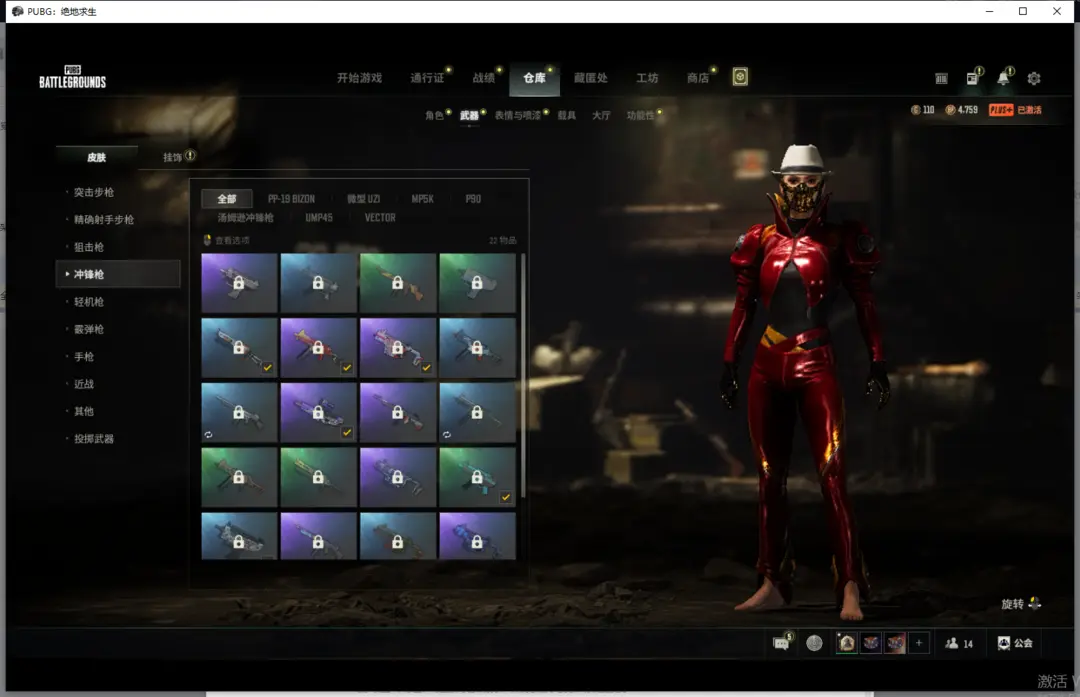This screenshot has height=697, width=1080.
Task: Click the square badge icon after 商店
Action: 740,77
